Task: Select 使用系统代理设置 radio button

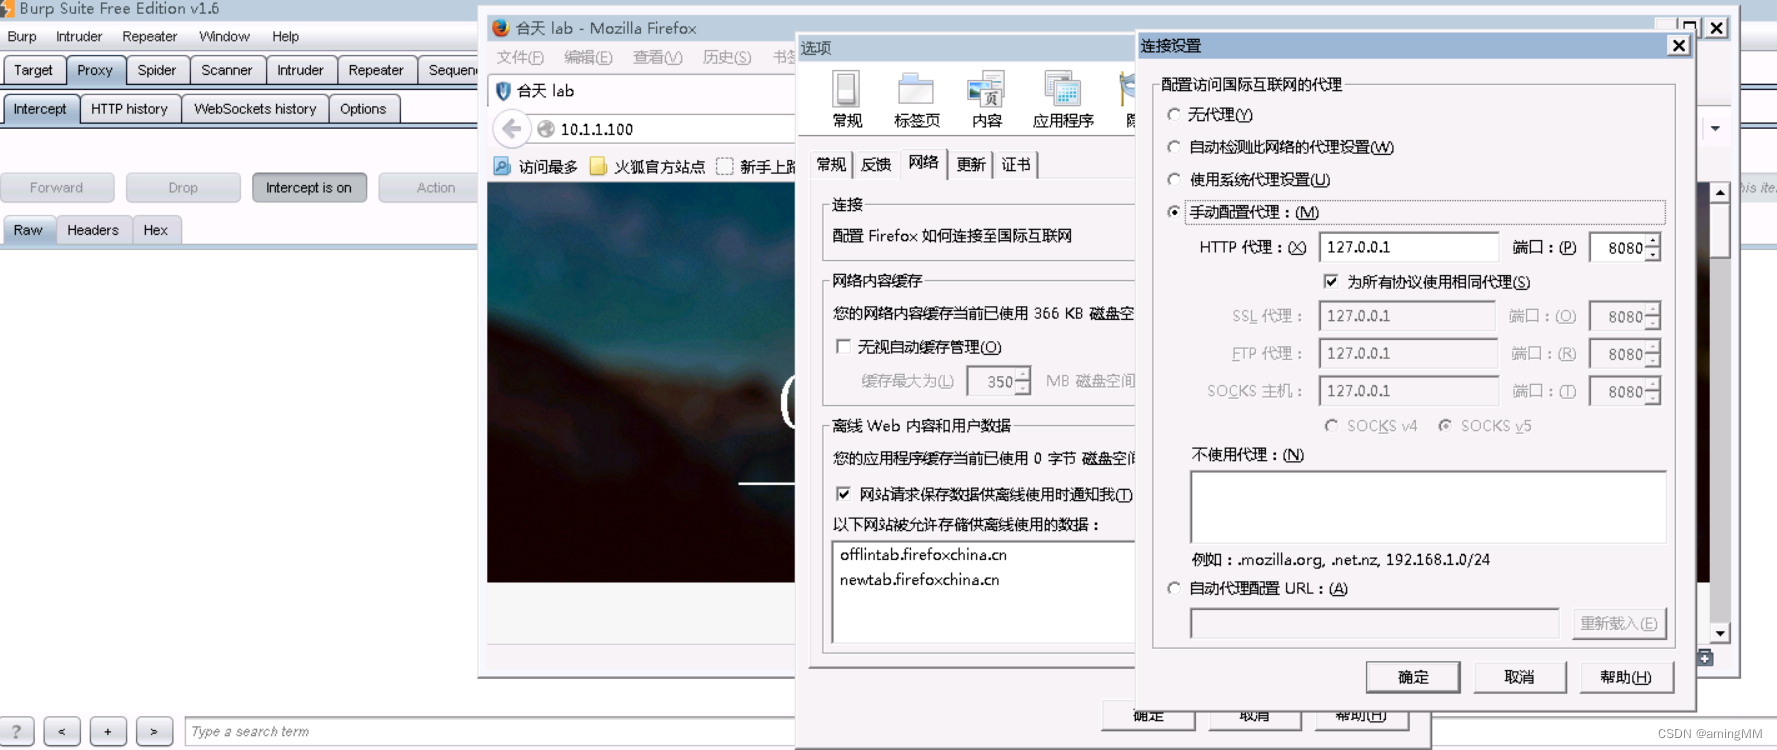Action: [x=1174, y=180]
